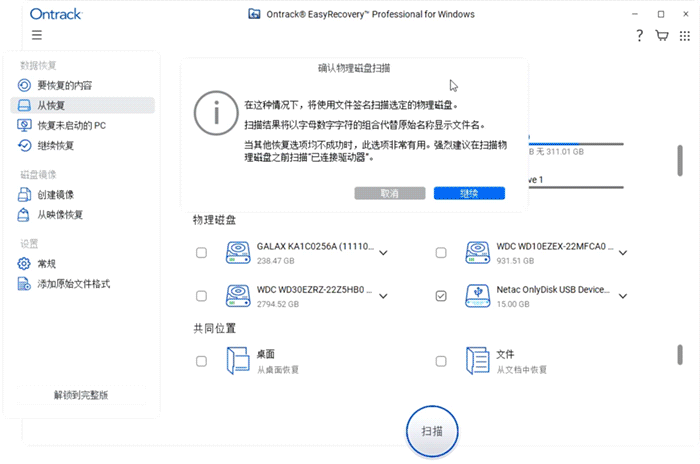This screenshot has width=700, height=464.
Task: Expand the GALAX KA1C0256A disk chevron
Action: 383,253
